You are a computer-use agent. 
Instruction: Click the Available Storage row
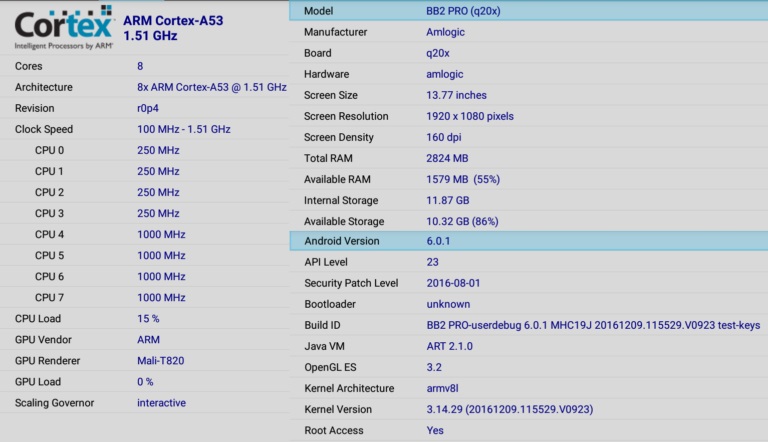click(x=528, y=221)
